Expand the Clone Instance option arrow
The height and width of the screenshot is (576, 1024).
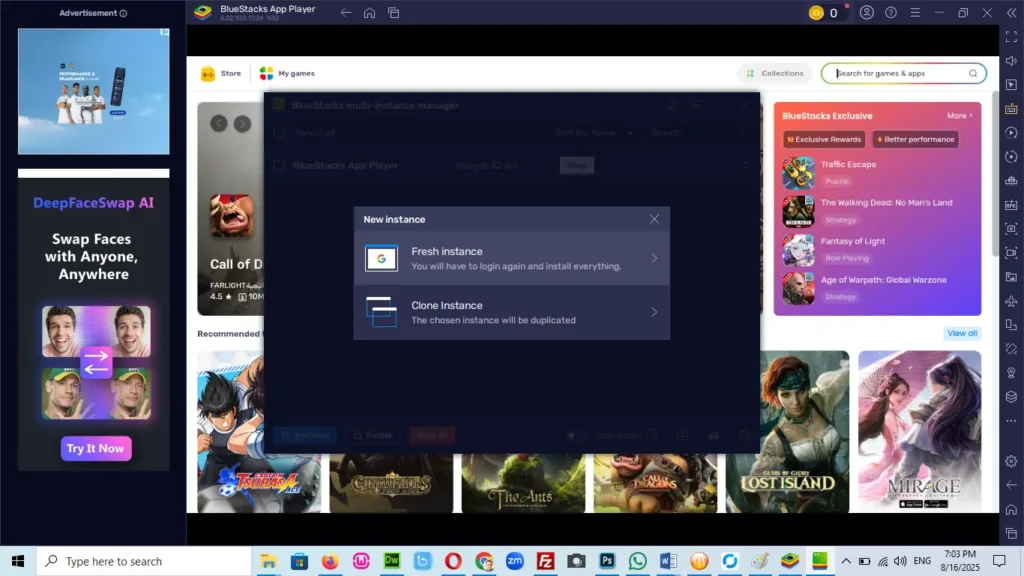coord(654,312)
